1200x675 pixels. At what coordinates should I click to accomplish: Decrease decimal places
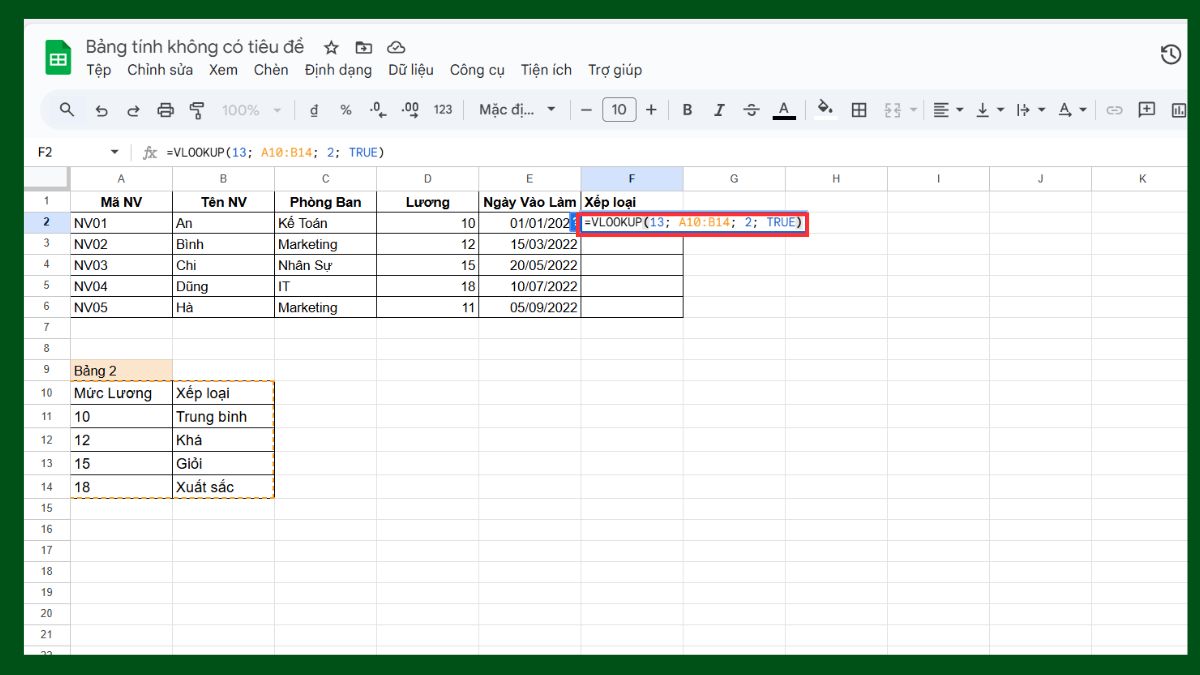point(378,110)
